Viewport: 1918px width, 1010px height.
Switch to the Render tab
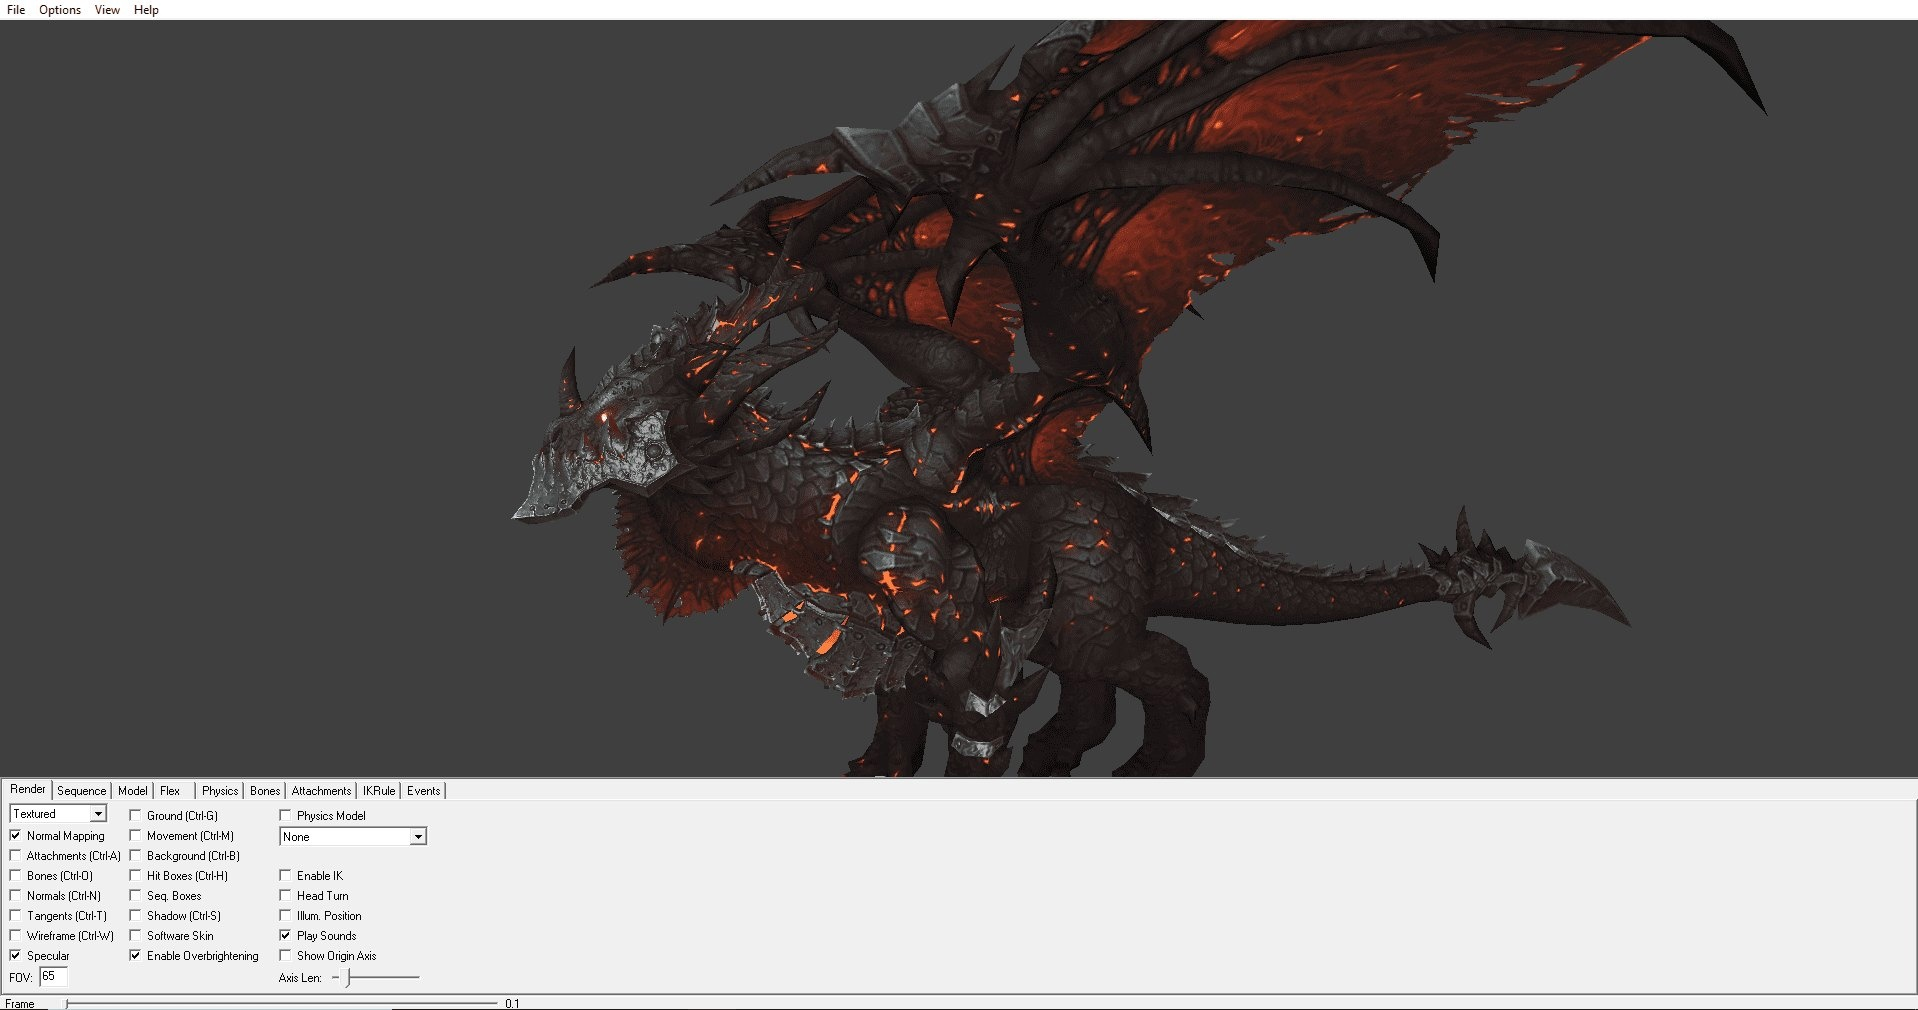[x=28, y=790]
